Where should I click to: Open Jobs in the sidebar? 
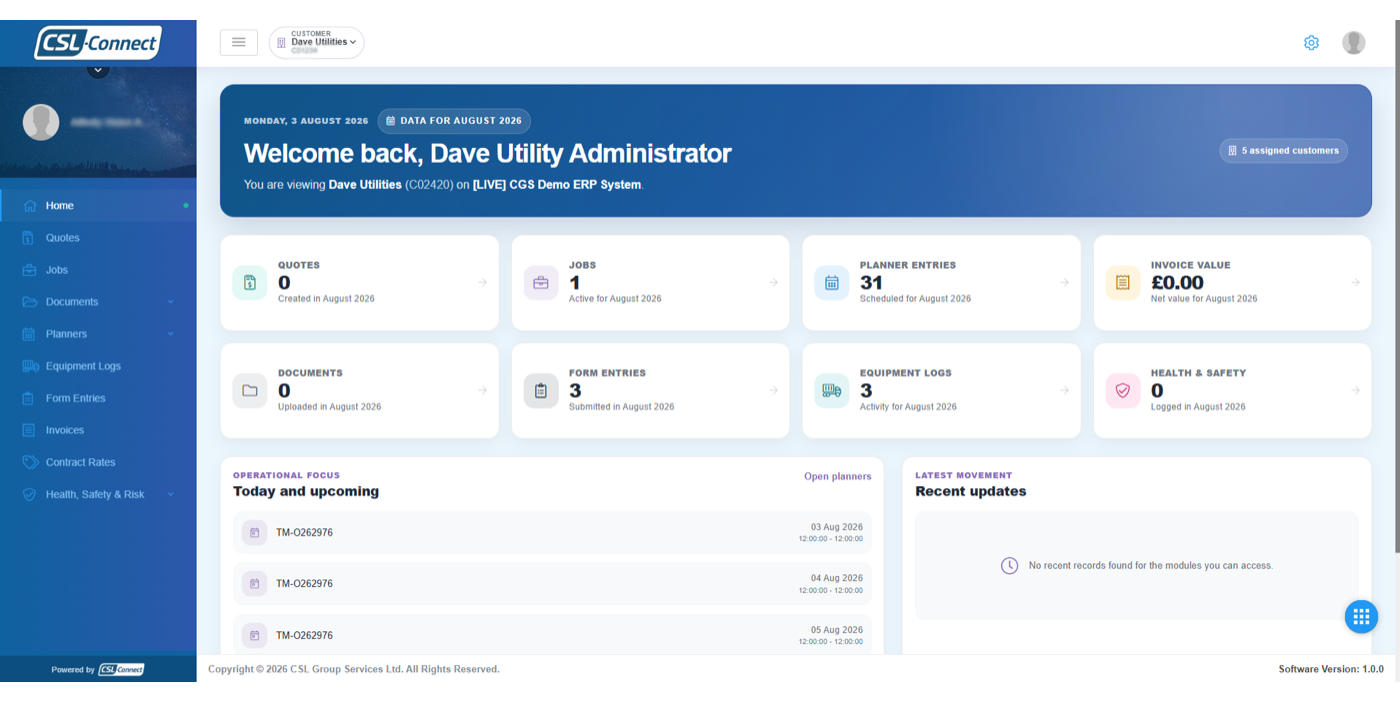point(98,270)
